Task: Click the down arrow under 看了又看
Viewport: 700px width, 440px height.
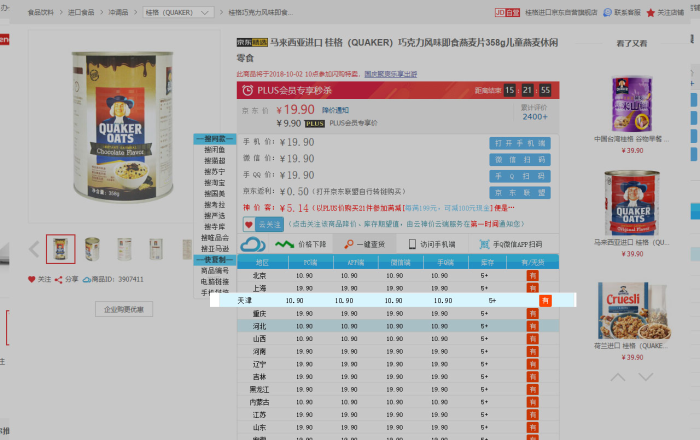Action: pos(646,378)
